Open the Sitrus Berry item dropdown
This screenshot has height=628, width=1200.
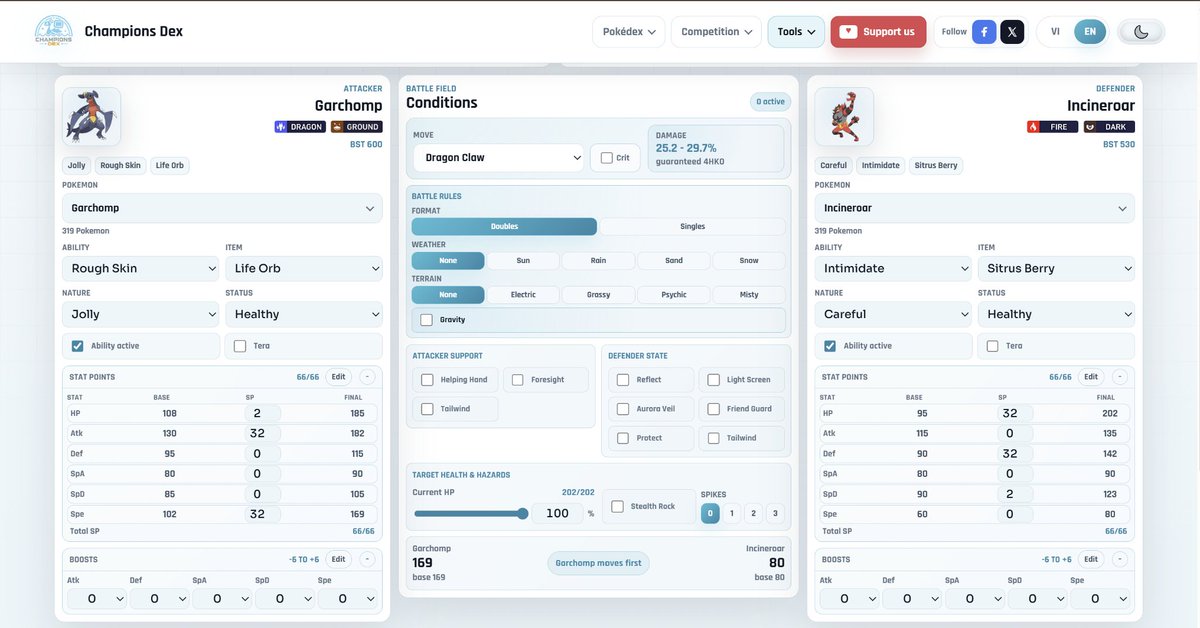coord(1056,268)
